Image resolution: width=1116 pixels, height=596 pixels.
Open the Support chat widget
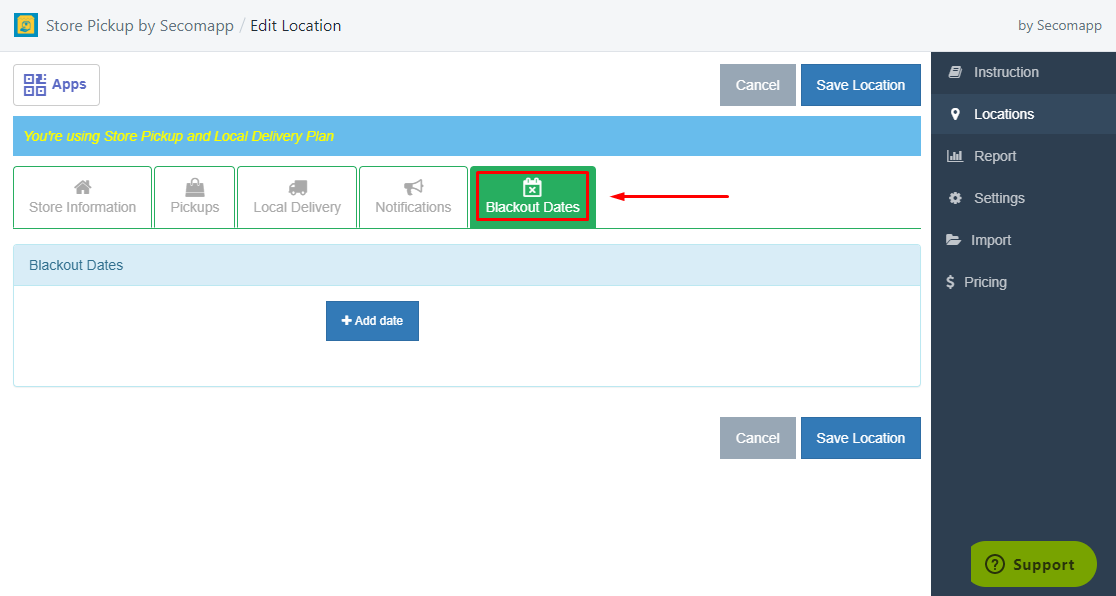1033,564
